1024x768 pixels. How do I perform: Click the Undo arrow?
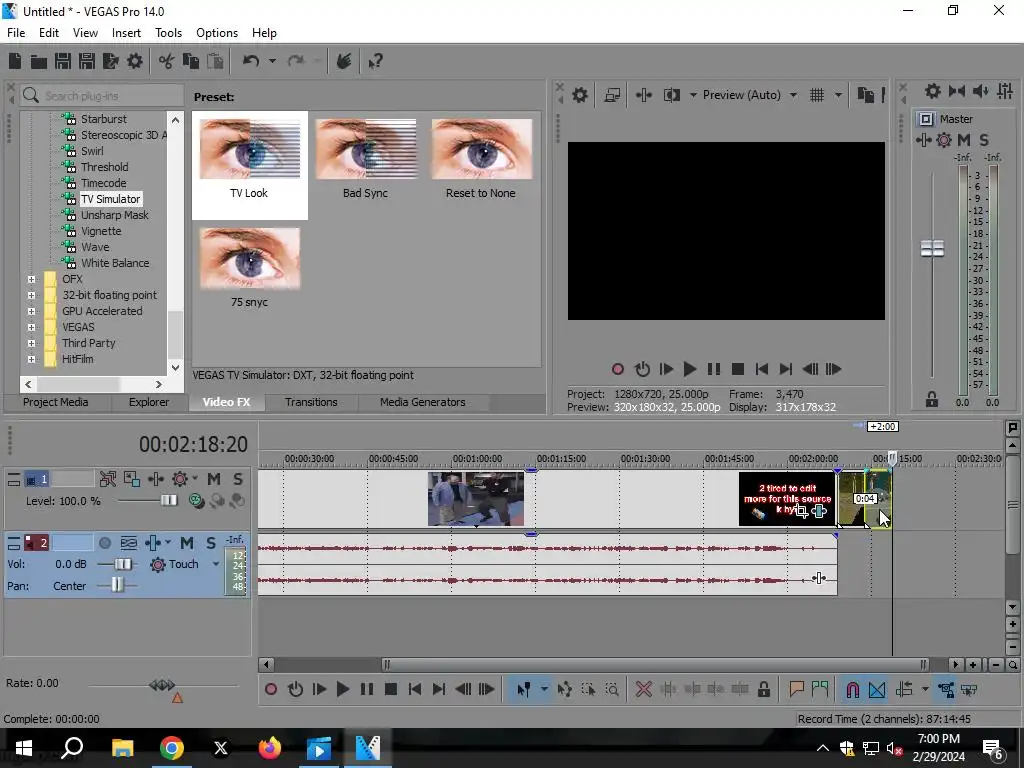[x=251, y=61]
